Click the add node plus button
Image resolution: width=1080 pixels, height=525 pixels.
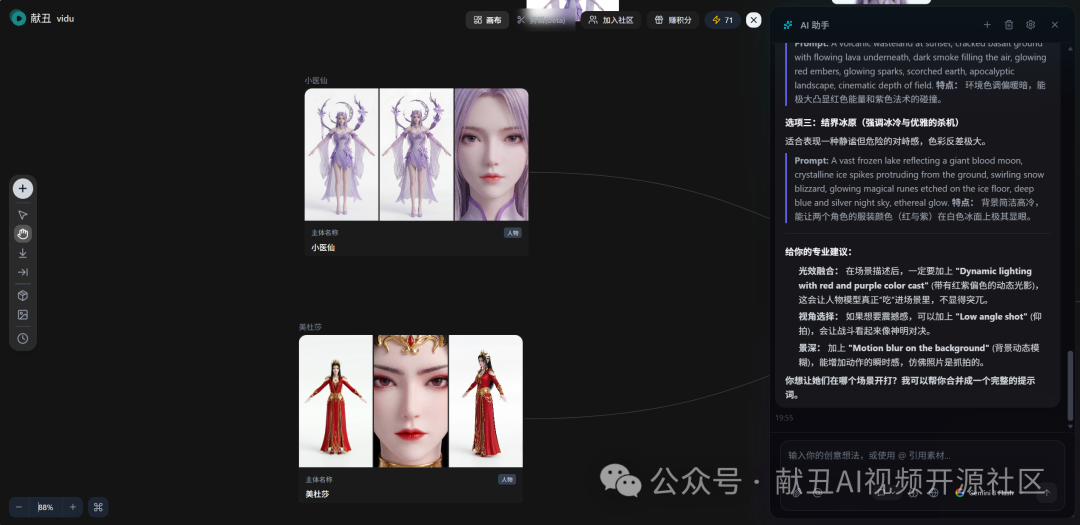click(x=23, y=188)
